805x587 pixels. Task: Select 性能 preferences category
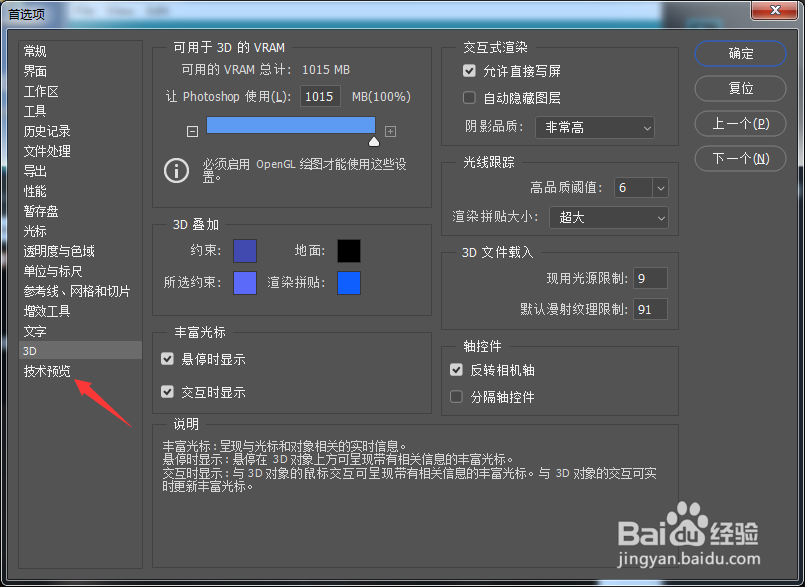point(35,191)
